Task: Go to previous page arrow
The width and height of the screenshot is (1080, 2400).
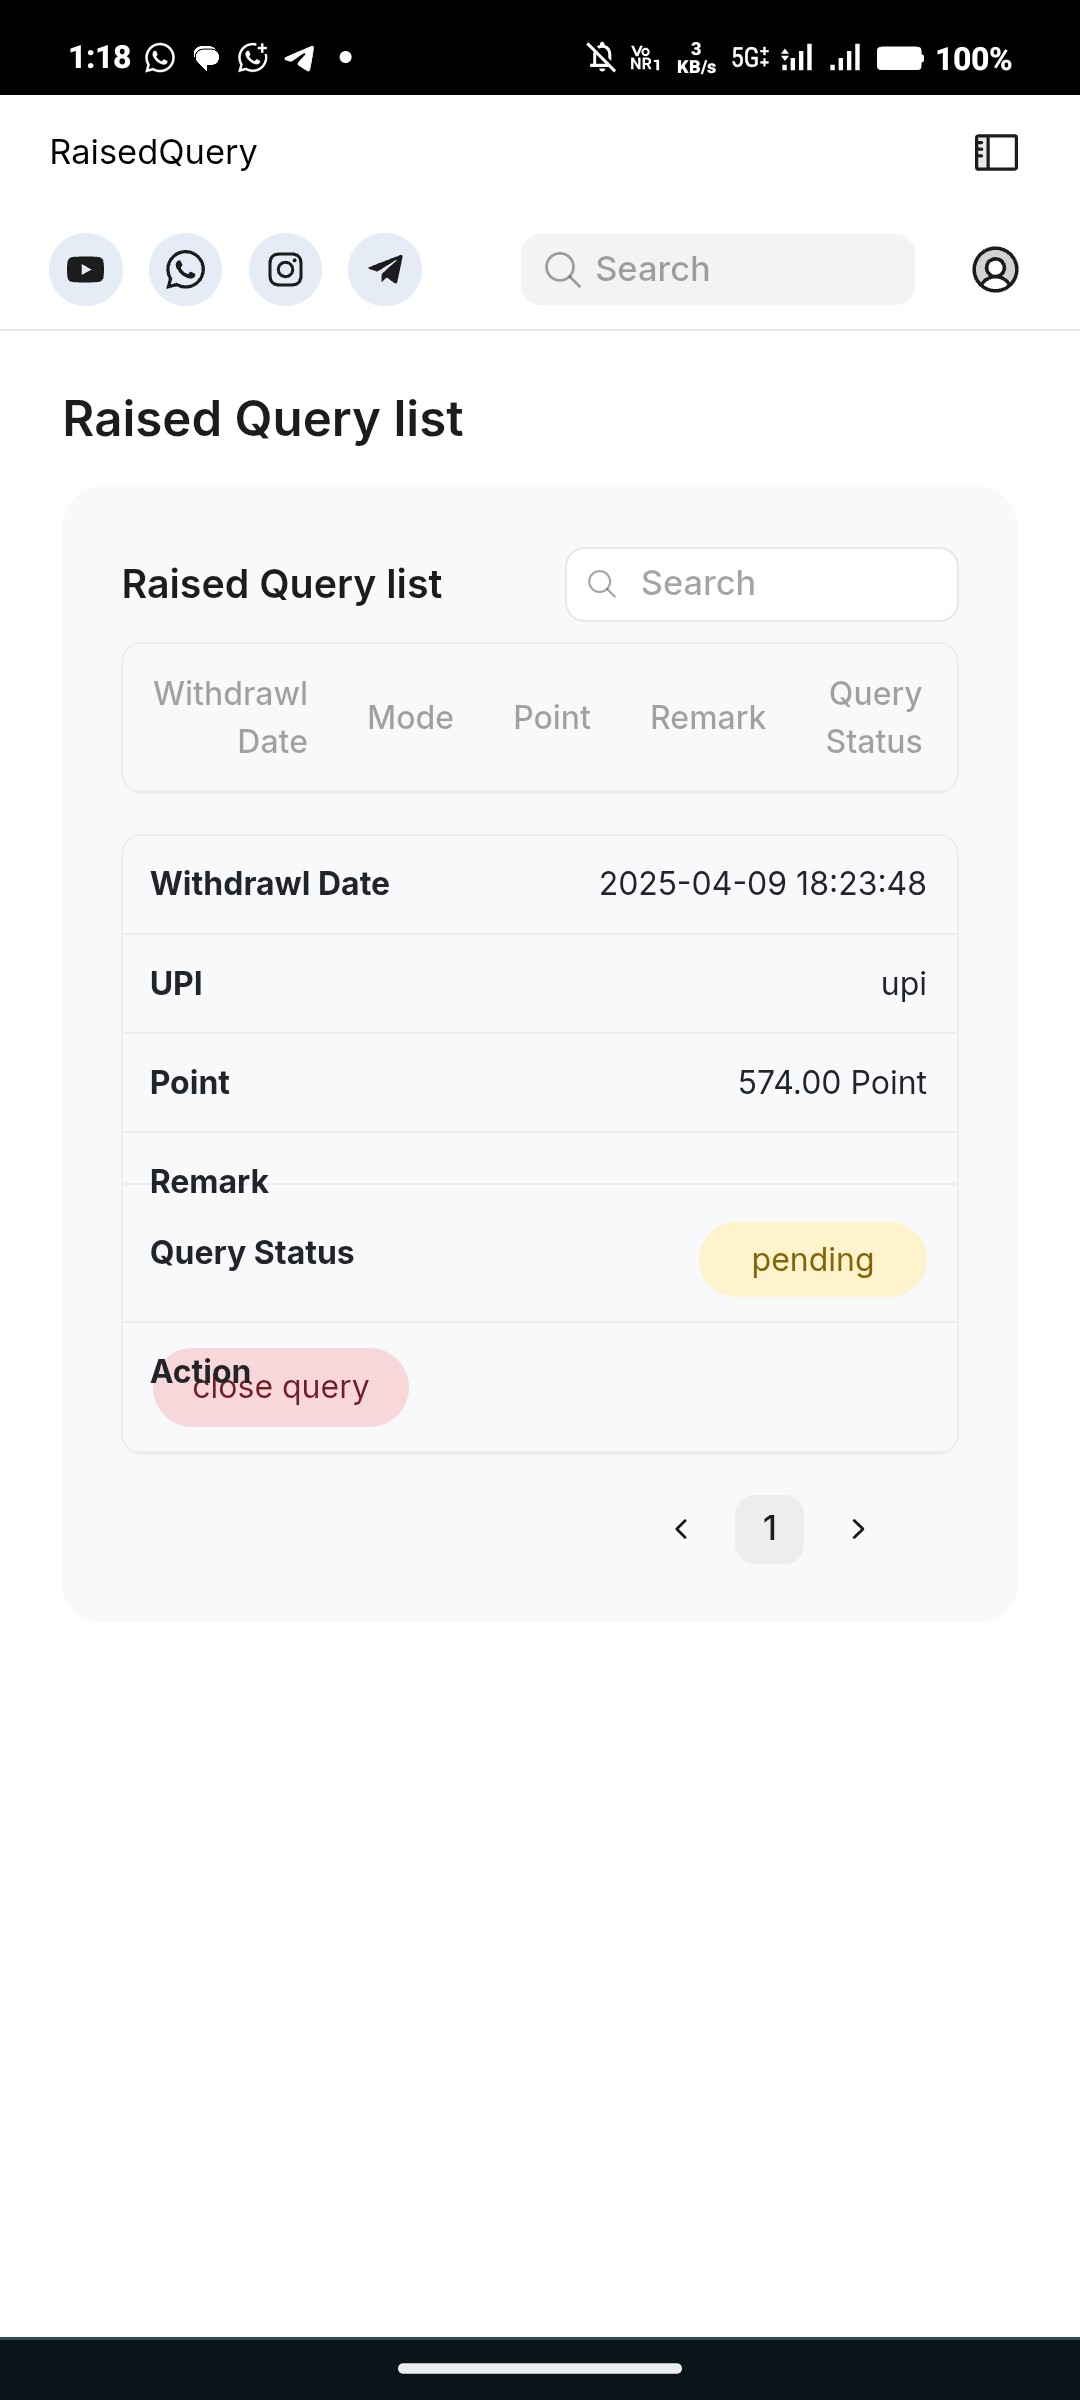Action: (x=682, y=1529)
